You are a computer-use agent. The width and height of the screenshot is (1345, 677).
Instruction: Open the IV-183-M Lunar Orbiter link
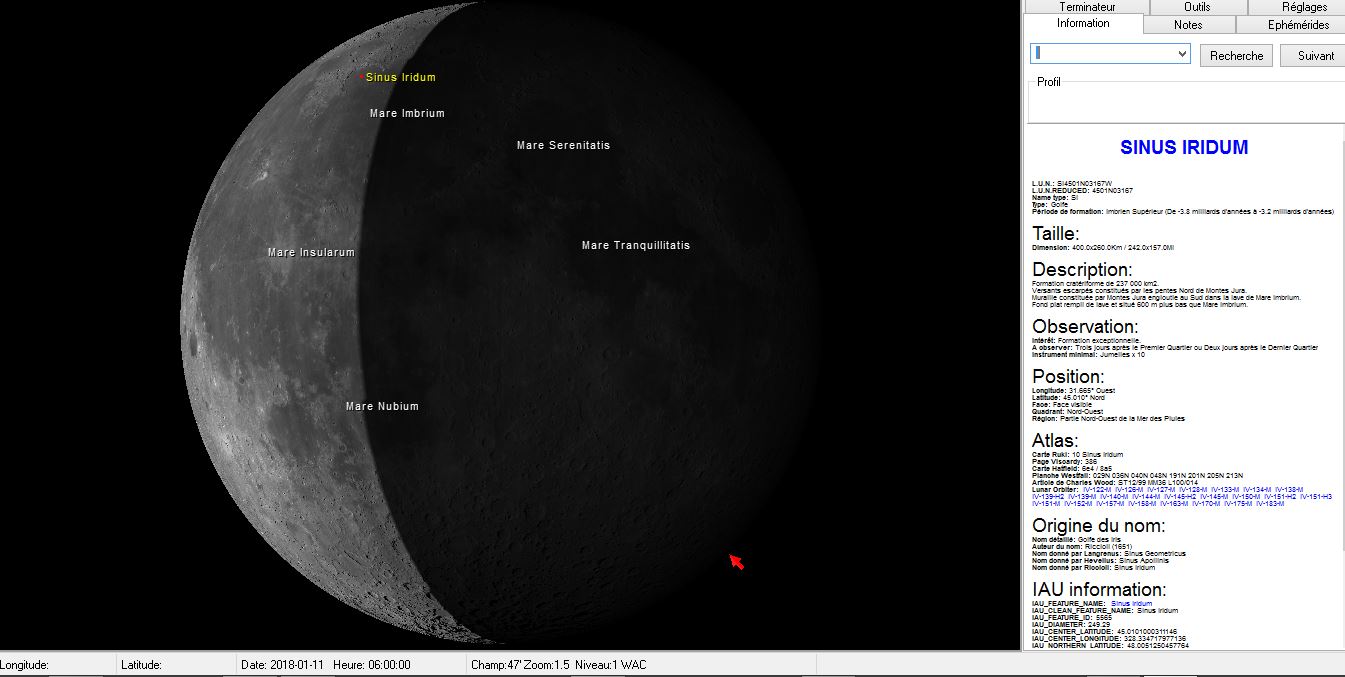1270,504
